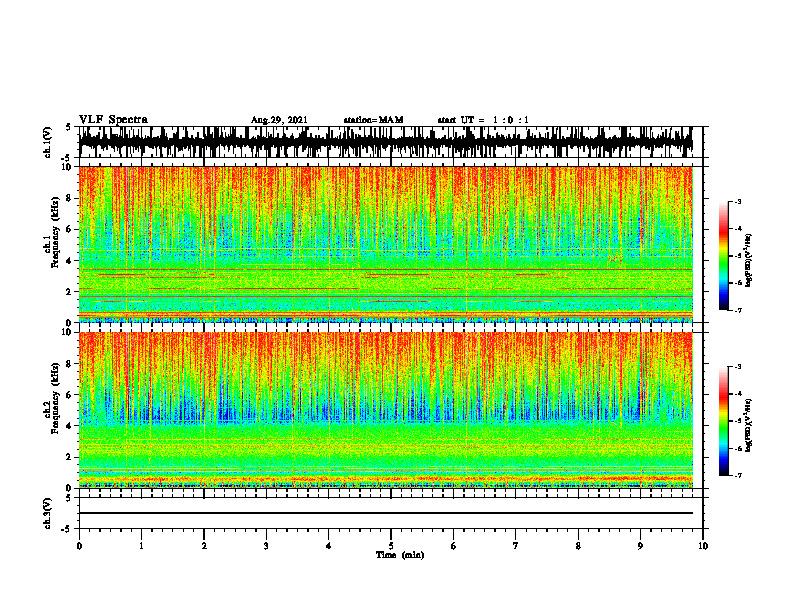Click the "Time (min)" axis label

tap(400, 555)
